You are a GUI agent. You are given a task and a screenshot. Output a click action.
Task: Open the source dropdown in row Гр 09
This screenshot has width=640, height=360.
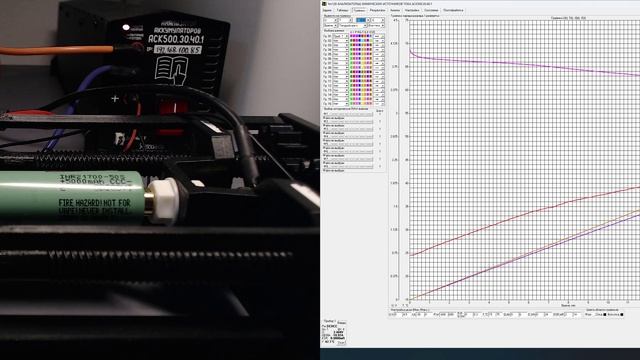click(x=340, y=72)
